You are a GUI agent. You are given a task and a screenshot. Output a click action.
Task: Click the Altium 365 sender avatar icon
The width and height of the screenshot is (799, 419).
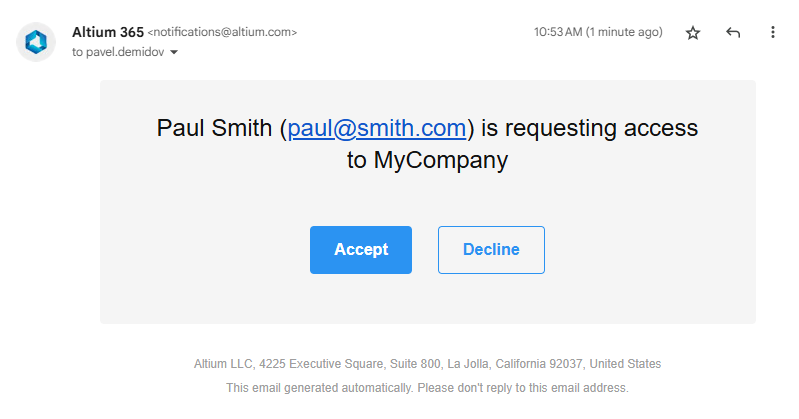click(37, 41)
